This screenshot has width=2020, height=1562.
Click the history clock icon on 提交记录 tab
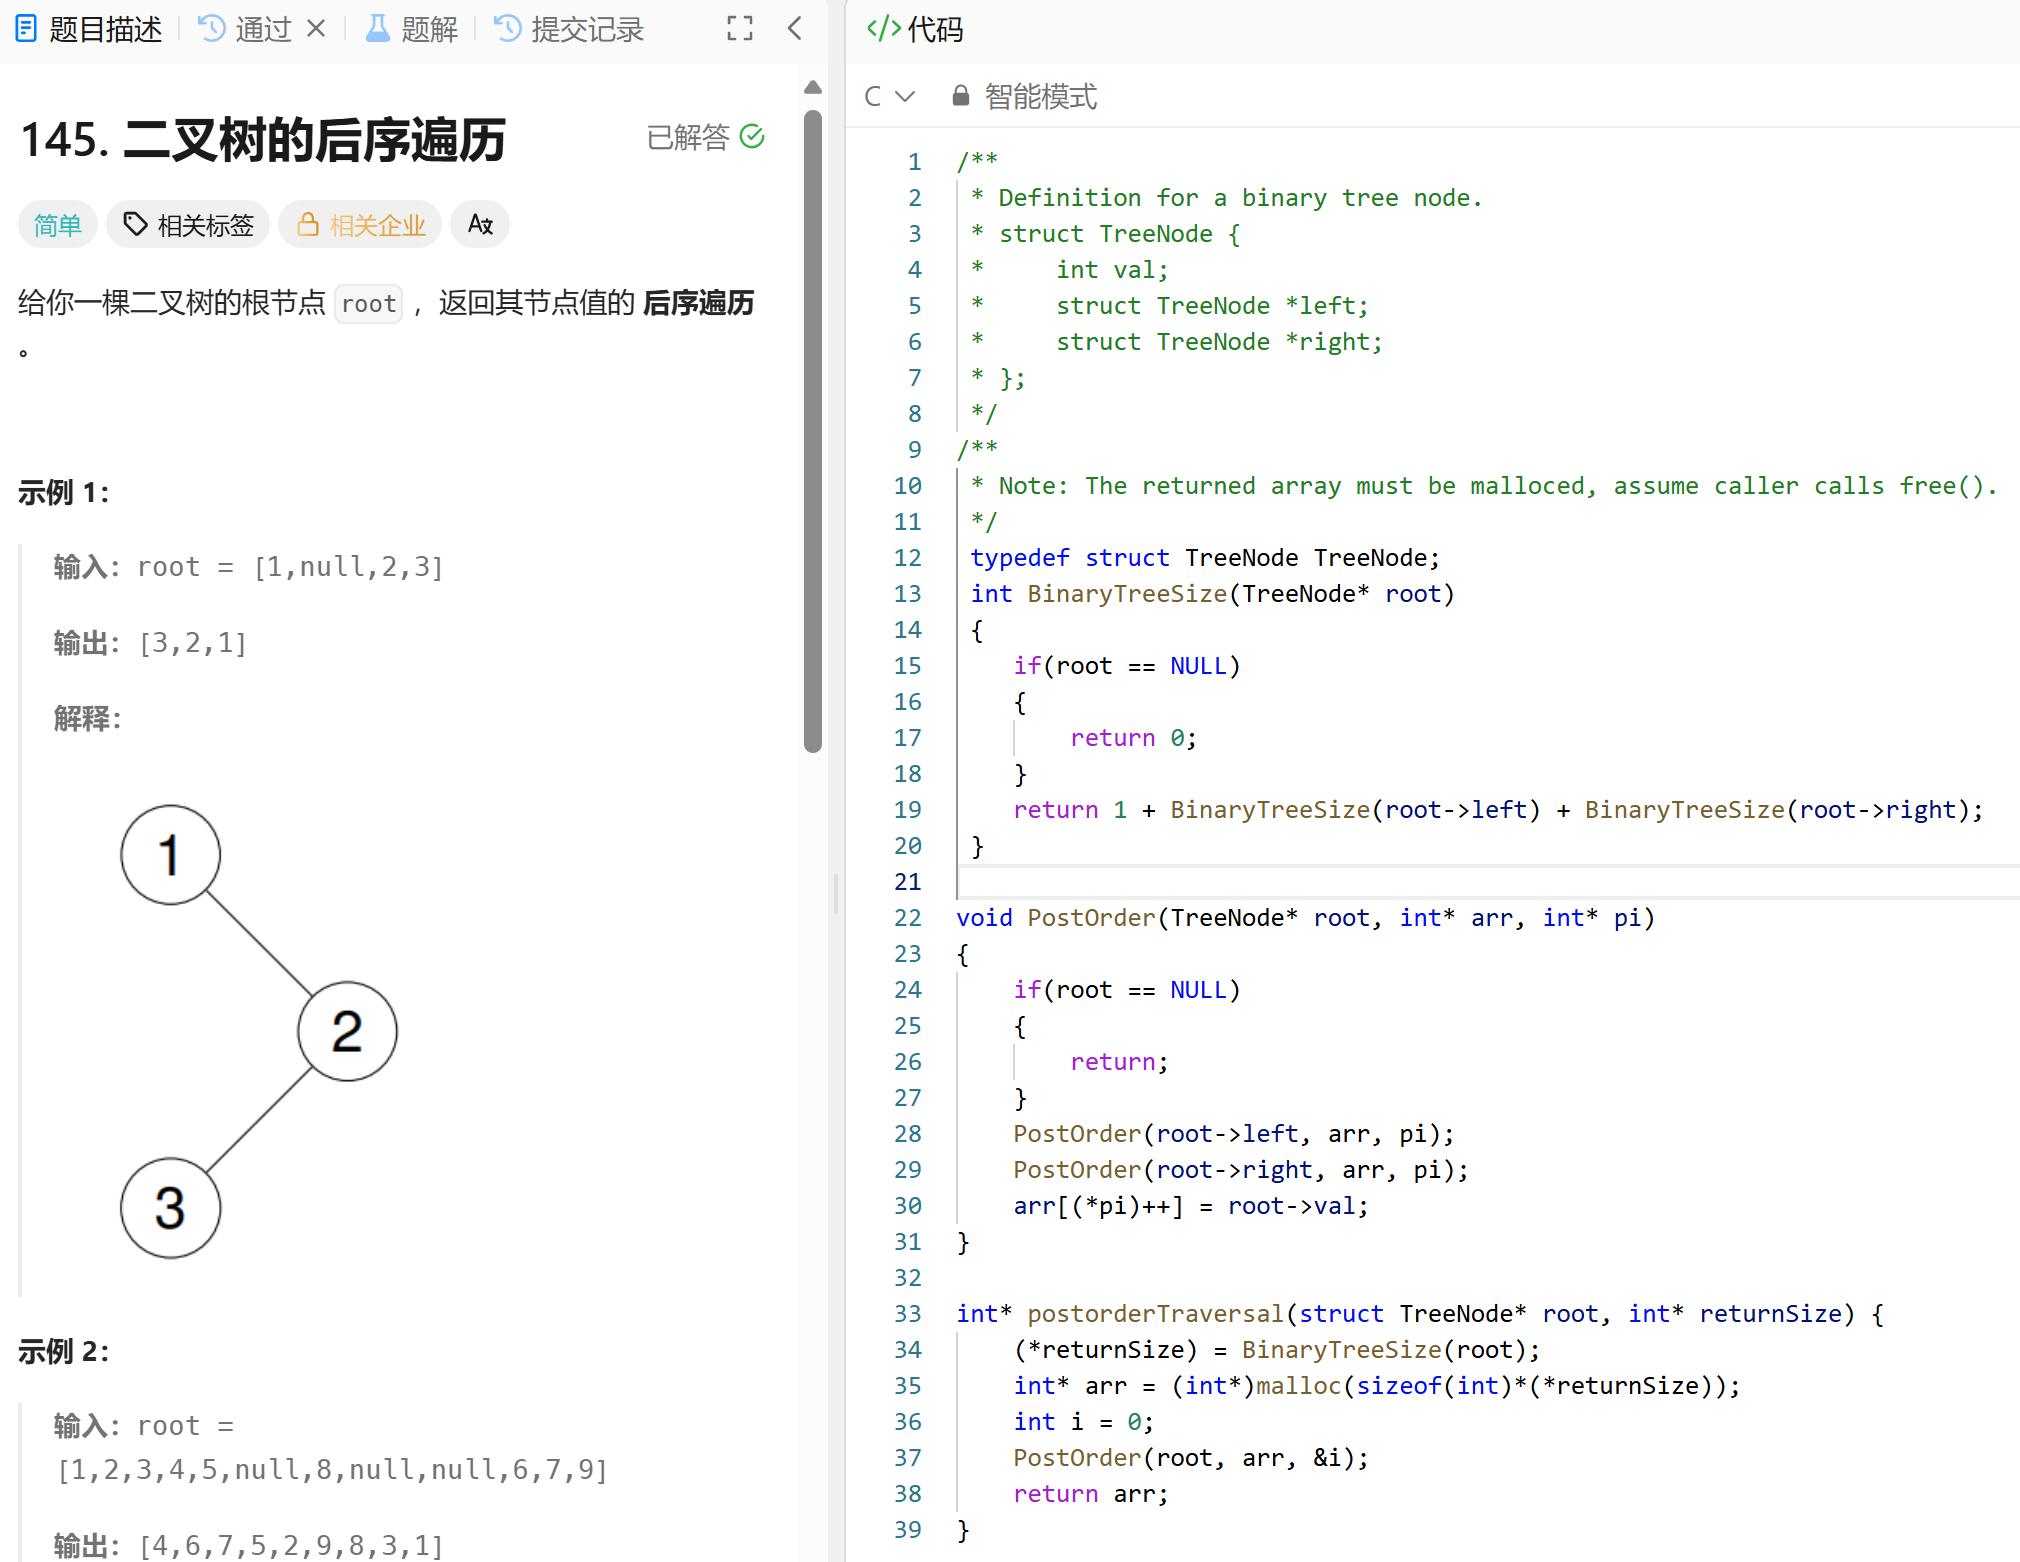(509, 29)
